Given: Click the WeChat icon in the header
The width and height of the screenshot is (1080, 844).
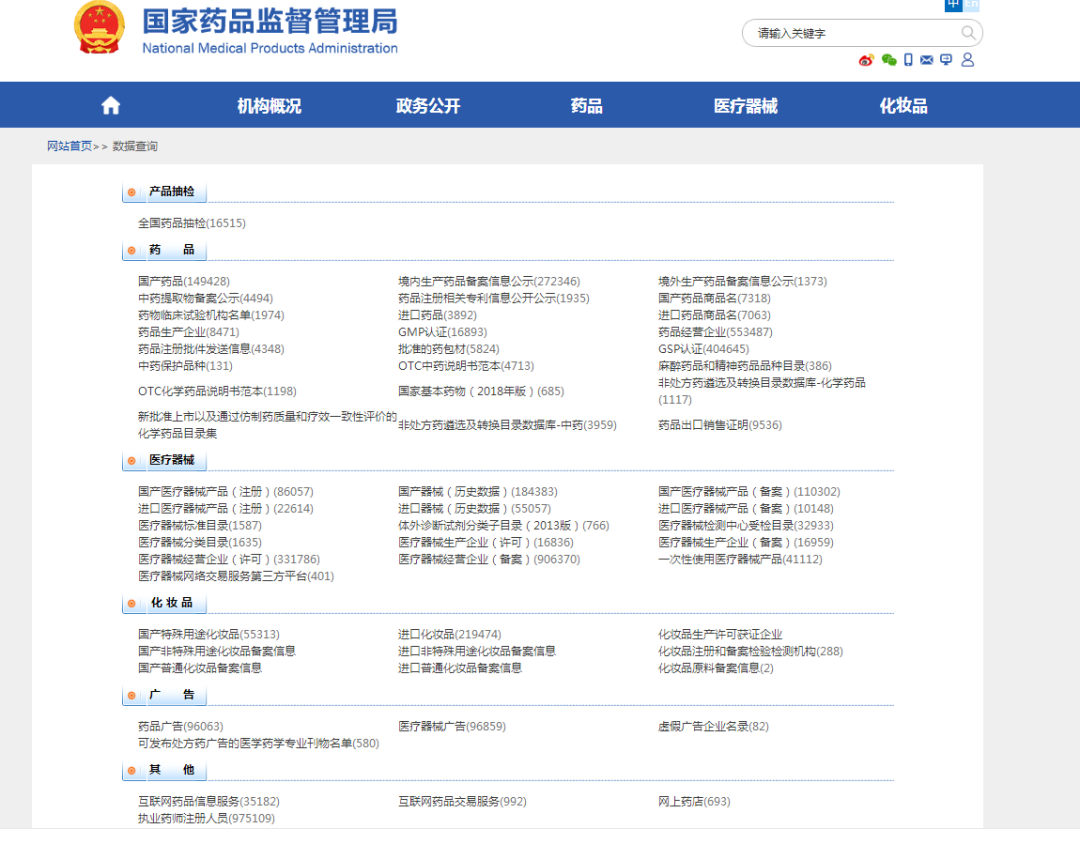Looking at the screenshot, I should (x=888, y=60).
